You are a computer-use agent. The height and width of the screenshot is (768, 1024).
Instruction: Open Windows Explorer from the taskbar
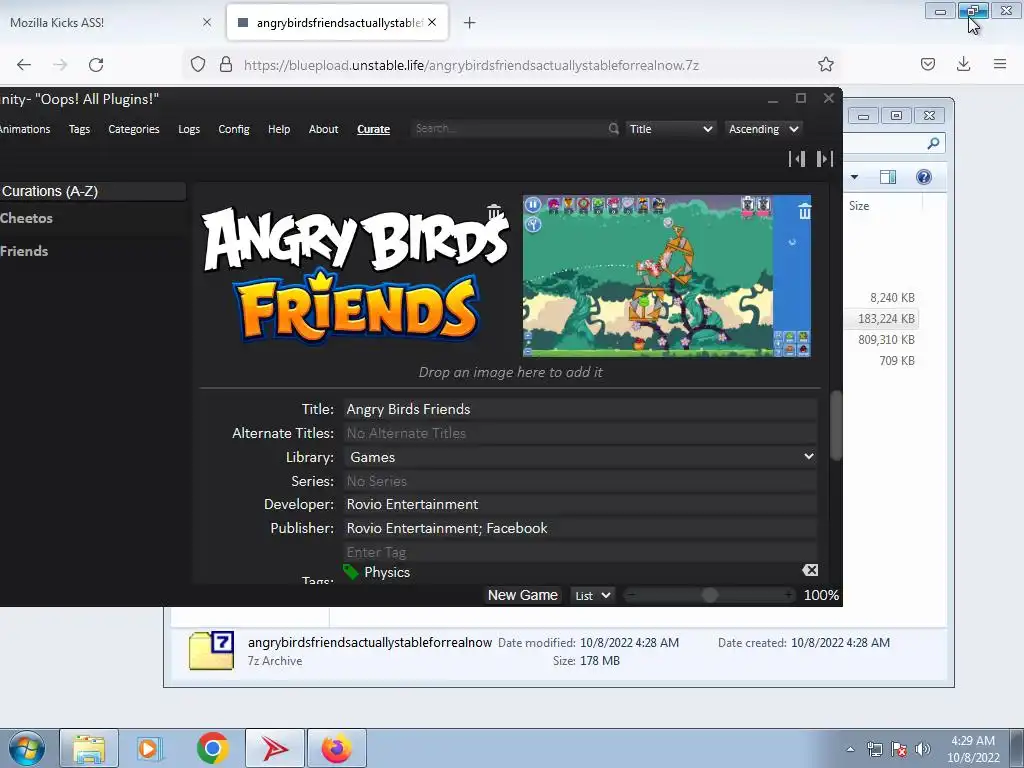click(89, 748)
